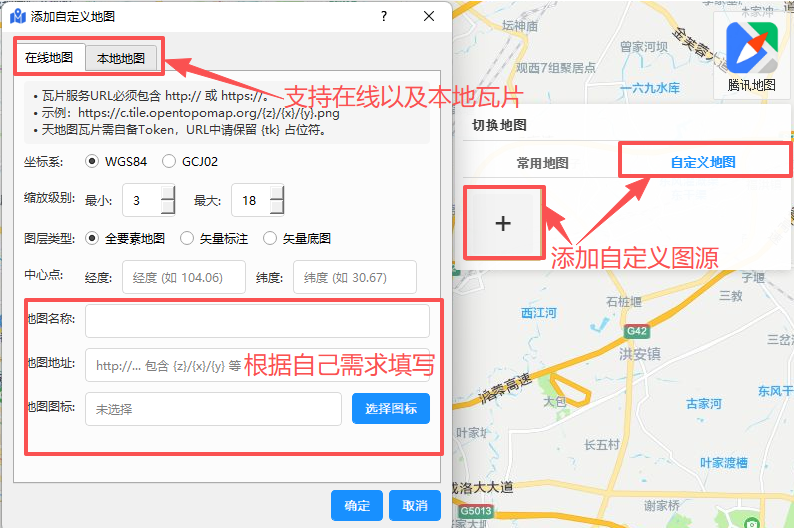The width and height of the screenshot is (794, 528).
Task: Click 石桩堰 label on the map
Action: tap(624, 302)
